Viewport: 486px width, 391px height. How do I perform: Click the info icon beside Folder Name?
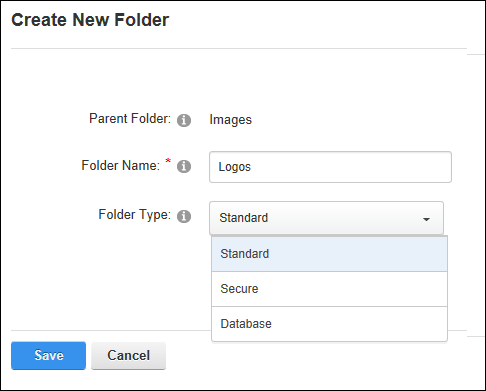pyautogui.click(x=184, y=166)
